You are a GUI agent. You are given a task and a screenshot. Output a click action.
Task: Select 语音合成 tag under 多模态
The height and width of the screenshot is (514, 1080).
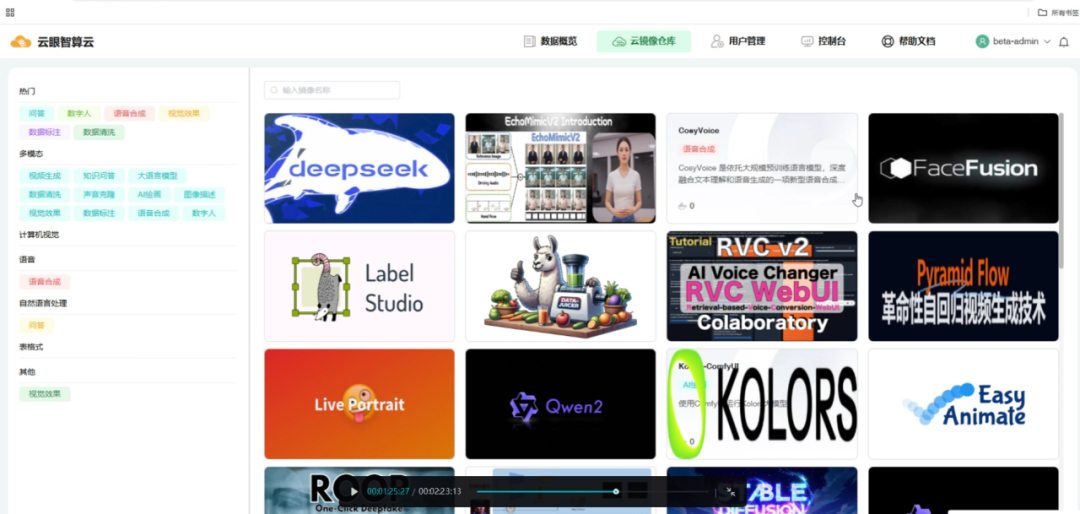[154, 214]
